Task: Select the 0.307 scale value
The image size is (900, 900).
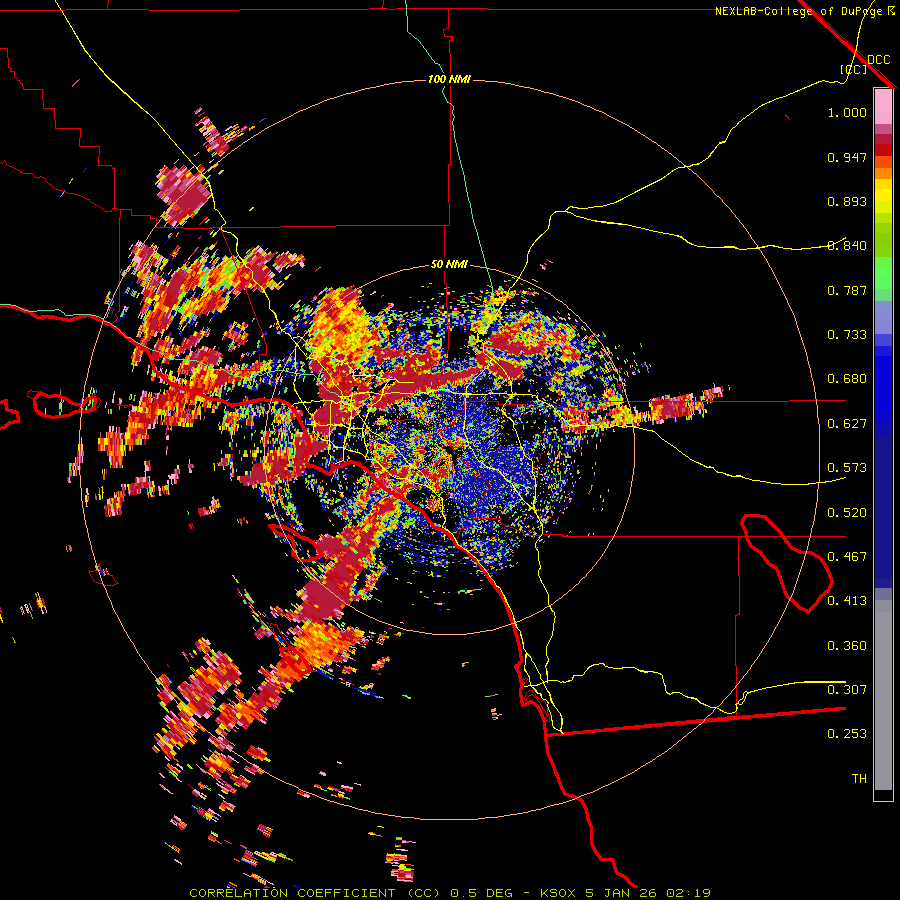Action: (x=847, y=690)
